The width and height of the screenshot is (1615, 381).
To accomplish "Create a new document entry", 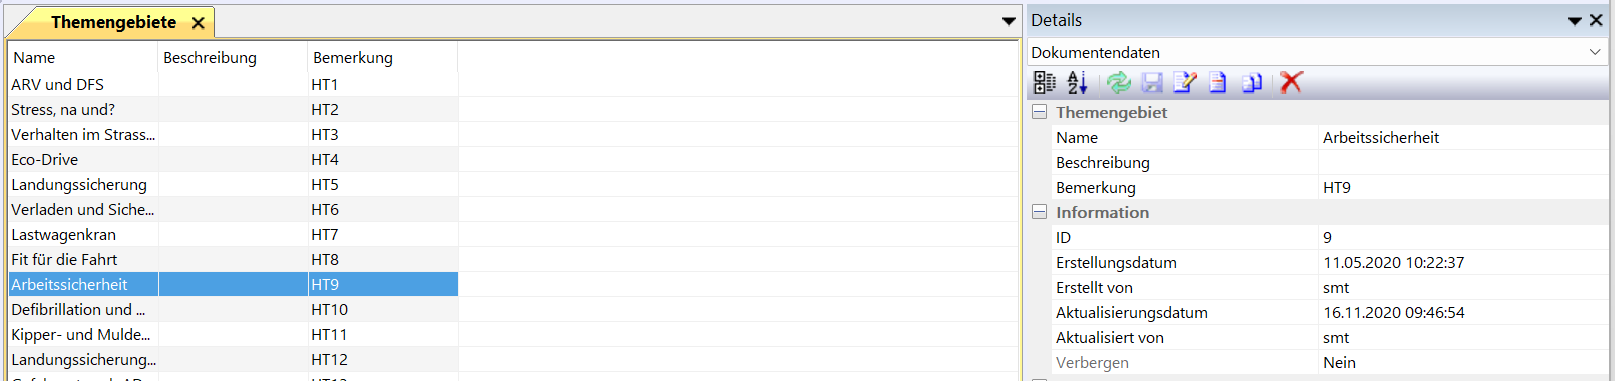I will pos(1218,83).
